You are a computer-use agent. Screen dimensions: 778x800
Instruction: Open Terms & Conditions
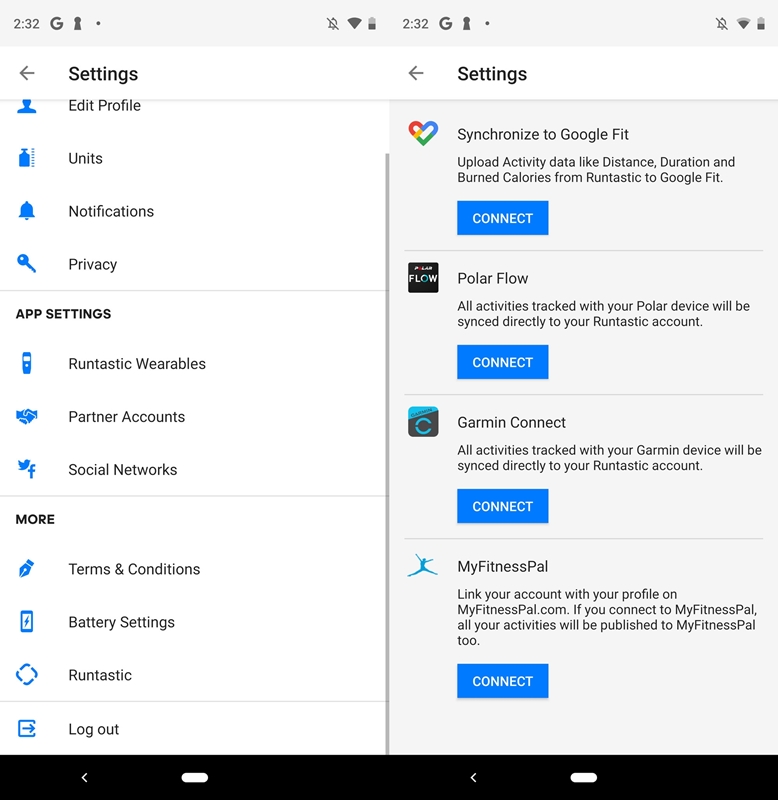(x=194, y=569)
